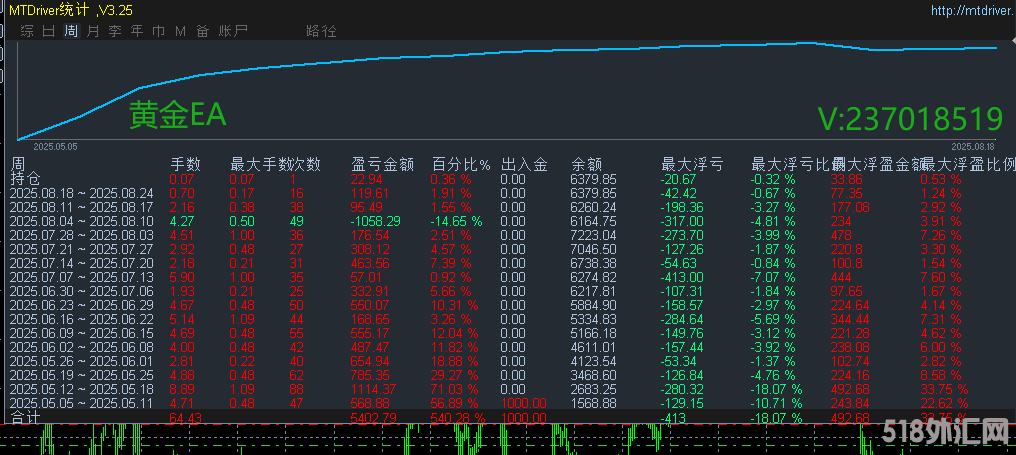
Task: Click the 盈亏金额 column header
Action: [382, 165]
